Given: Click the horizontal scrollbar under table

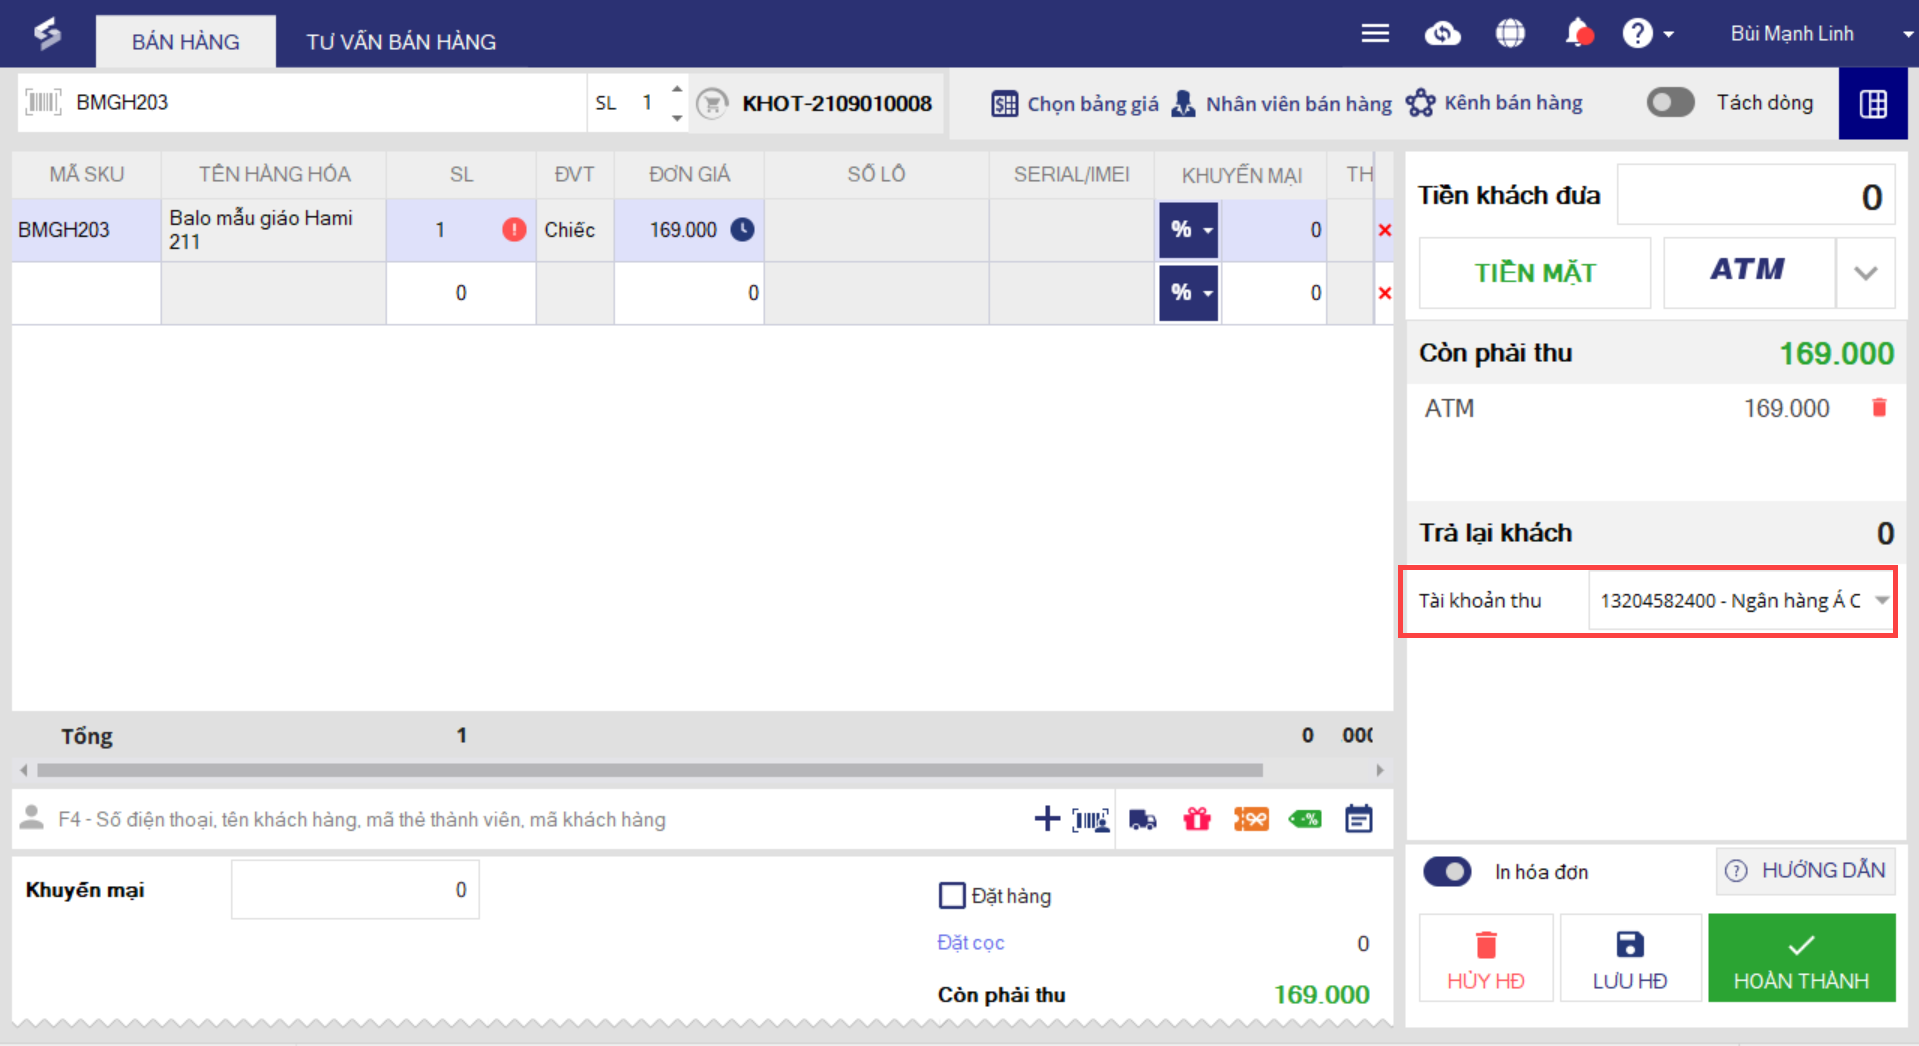Looking at the screenshot, I should point(650,770).
